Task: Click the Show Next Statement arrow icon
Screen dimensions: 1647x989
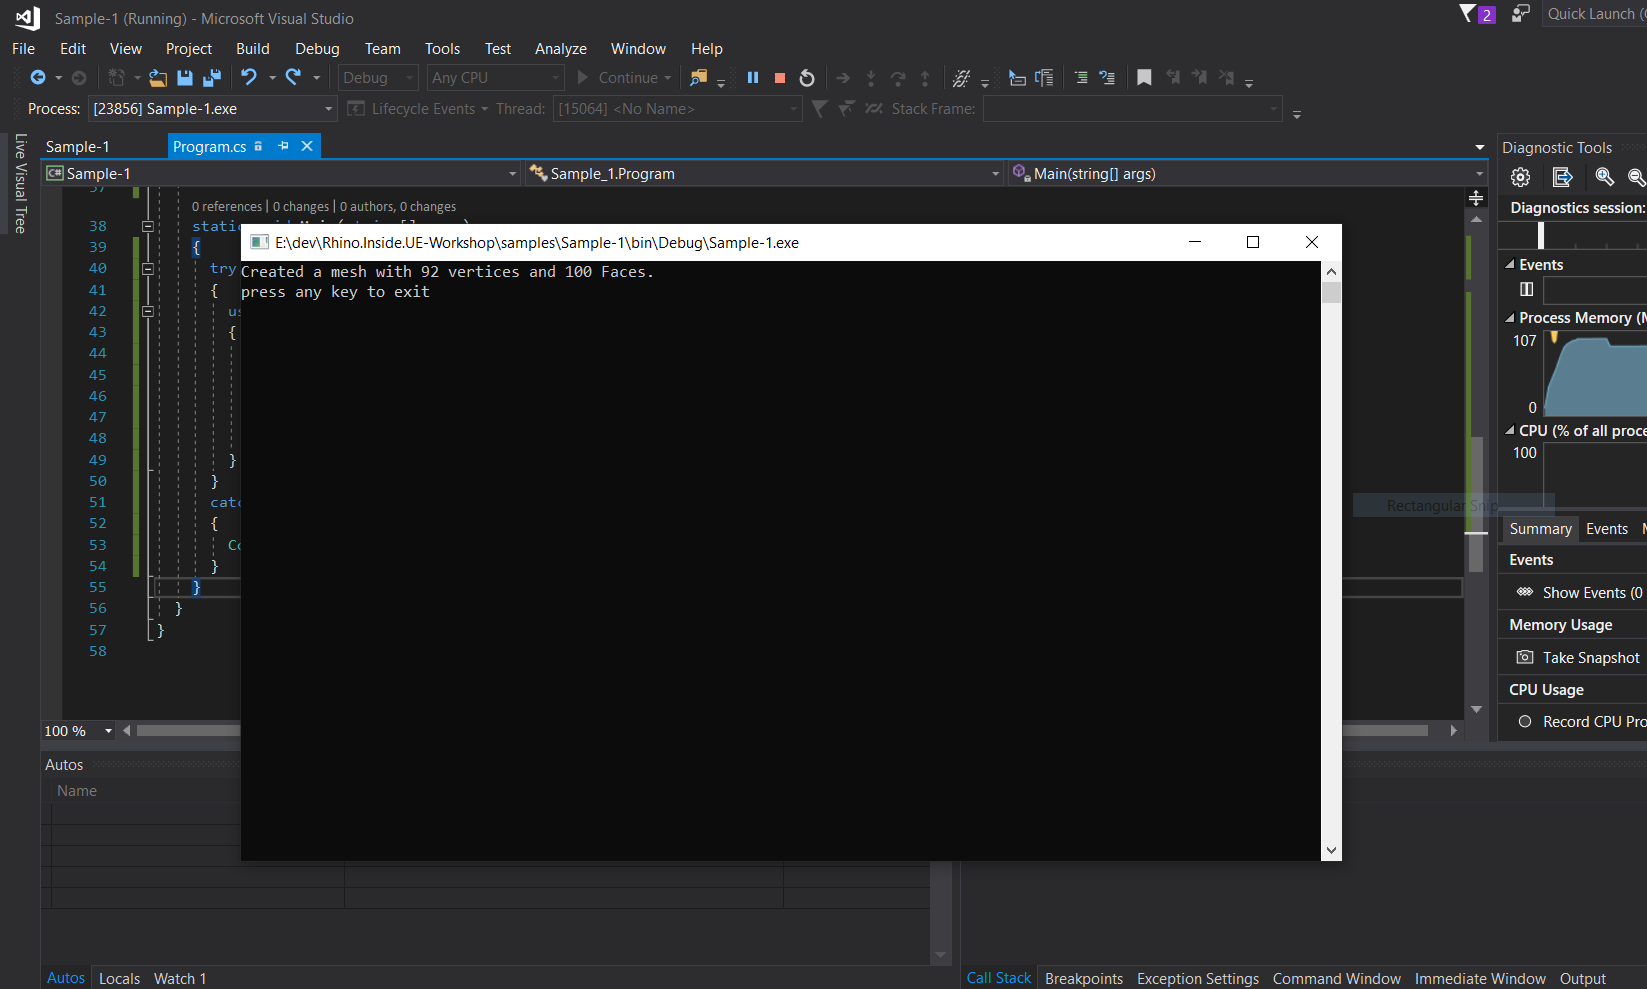Action: (x=843, y=78)
